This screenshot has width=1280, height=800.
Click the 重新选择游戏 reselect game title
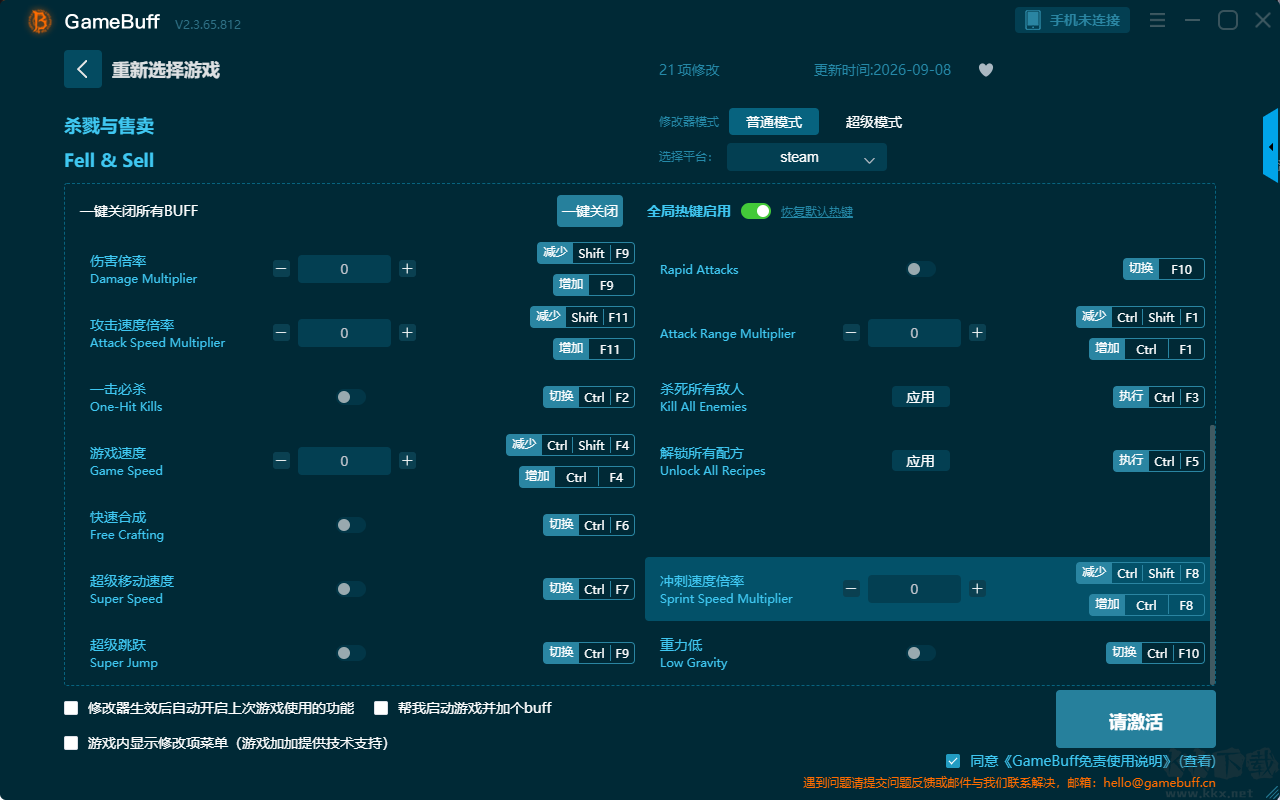166,70
